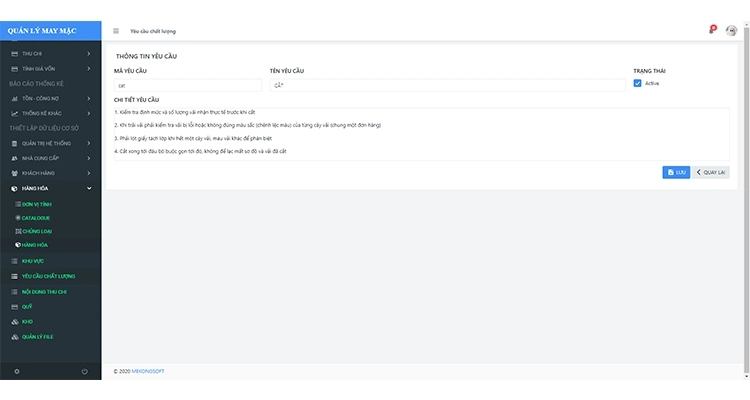Open the Quỹ fund sidebar item
This screenshot has width=750, height=400.
(x=27, y=306)
